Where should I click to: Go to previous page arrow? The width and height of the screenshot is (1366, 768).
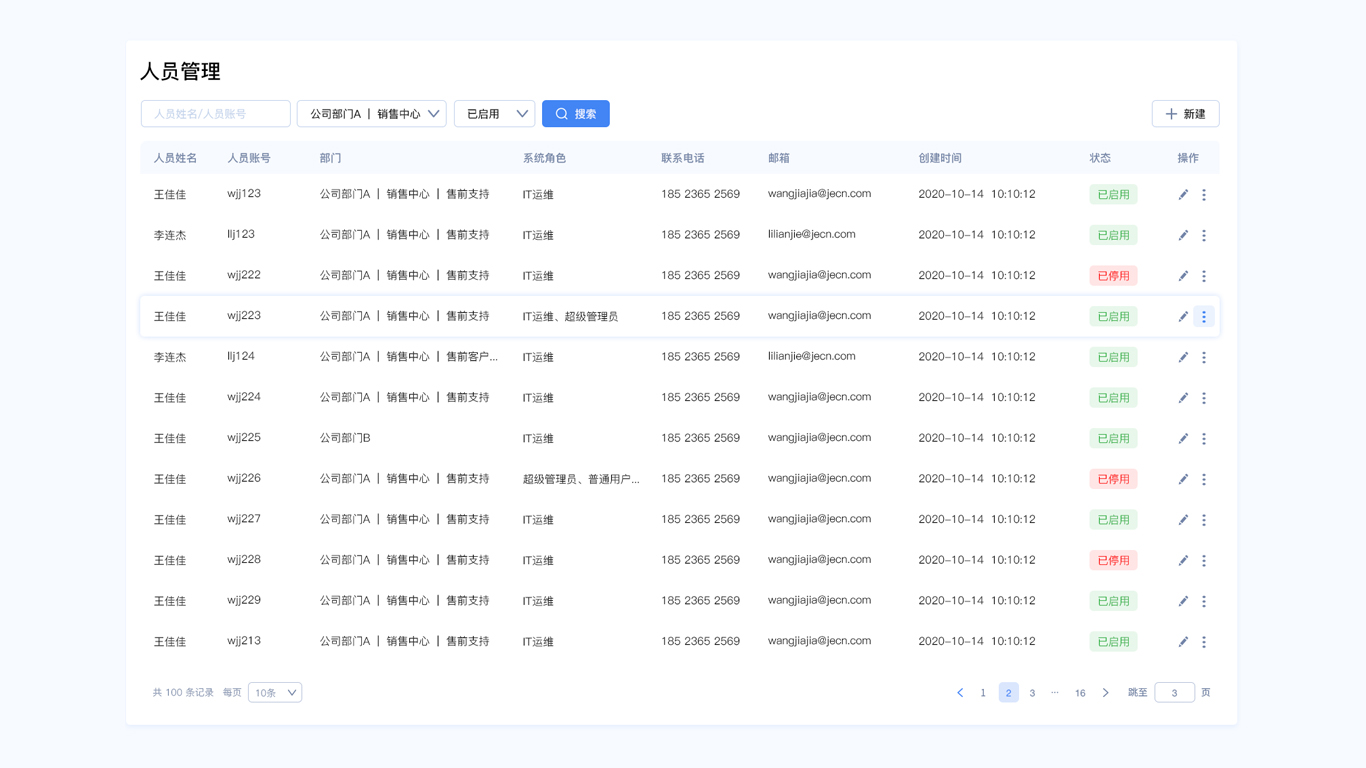tap(960, 693)
